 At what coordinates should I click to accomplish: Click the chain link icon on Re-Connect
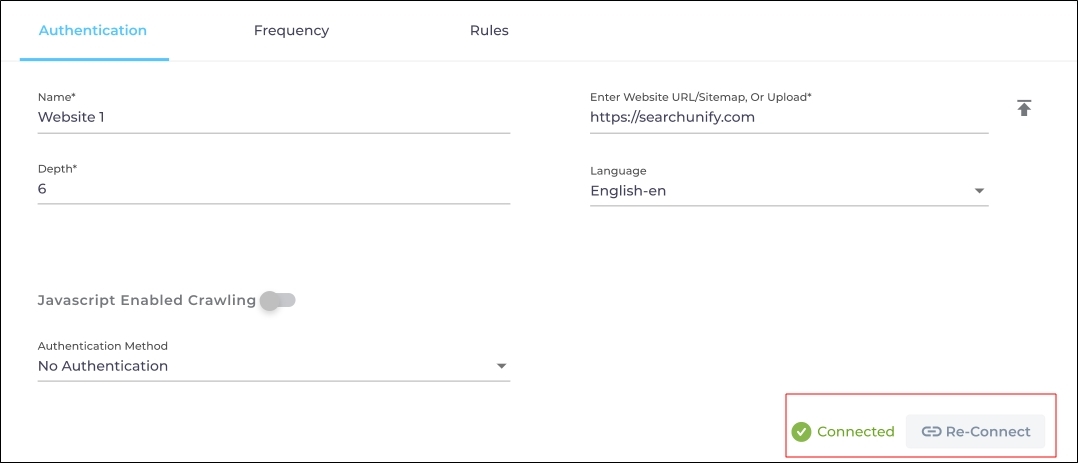click(931, 432)
